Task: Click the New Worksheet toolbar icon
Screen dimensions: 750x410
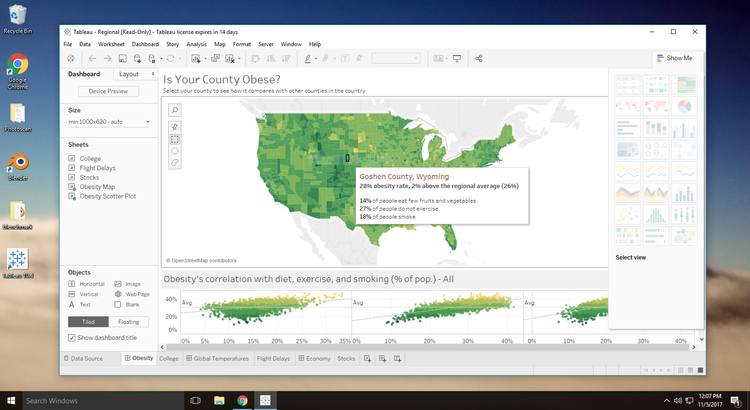Action: [x=196, y=58]
